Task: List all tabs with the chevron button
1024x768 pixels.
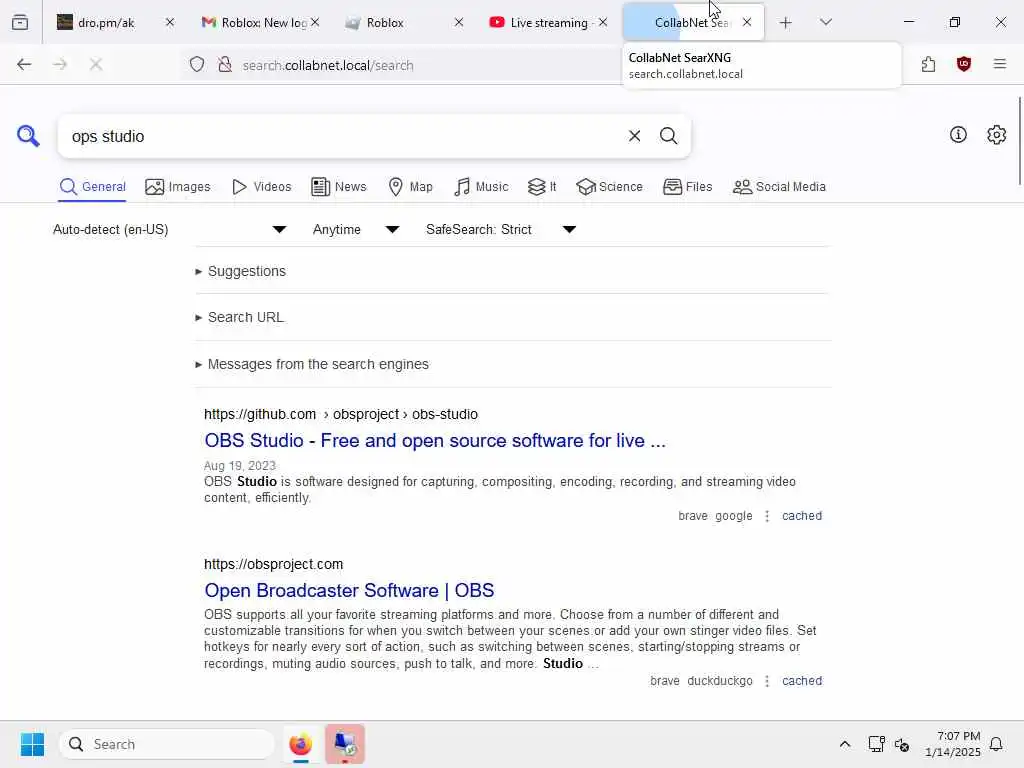Action: click(825, 22)
